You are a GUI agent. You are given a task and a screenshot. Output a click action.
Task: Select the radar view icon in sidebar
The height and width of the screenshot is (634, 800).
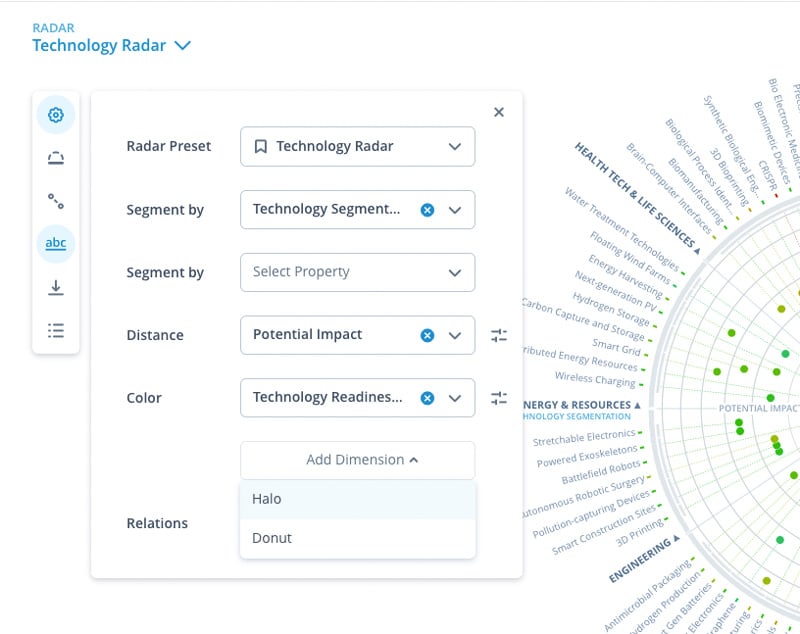55,157
